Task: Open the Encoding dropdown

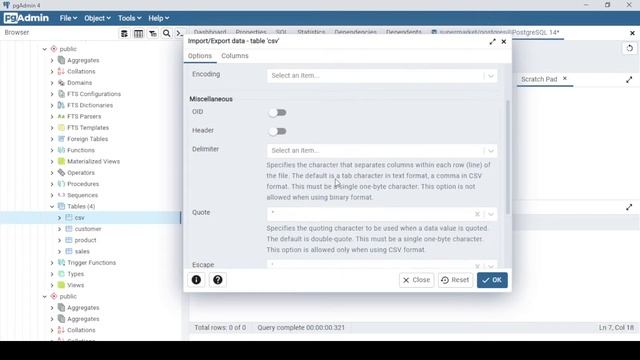Action: (x=382, y=76)
